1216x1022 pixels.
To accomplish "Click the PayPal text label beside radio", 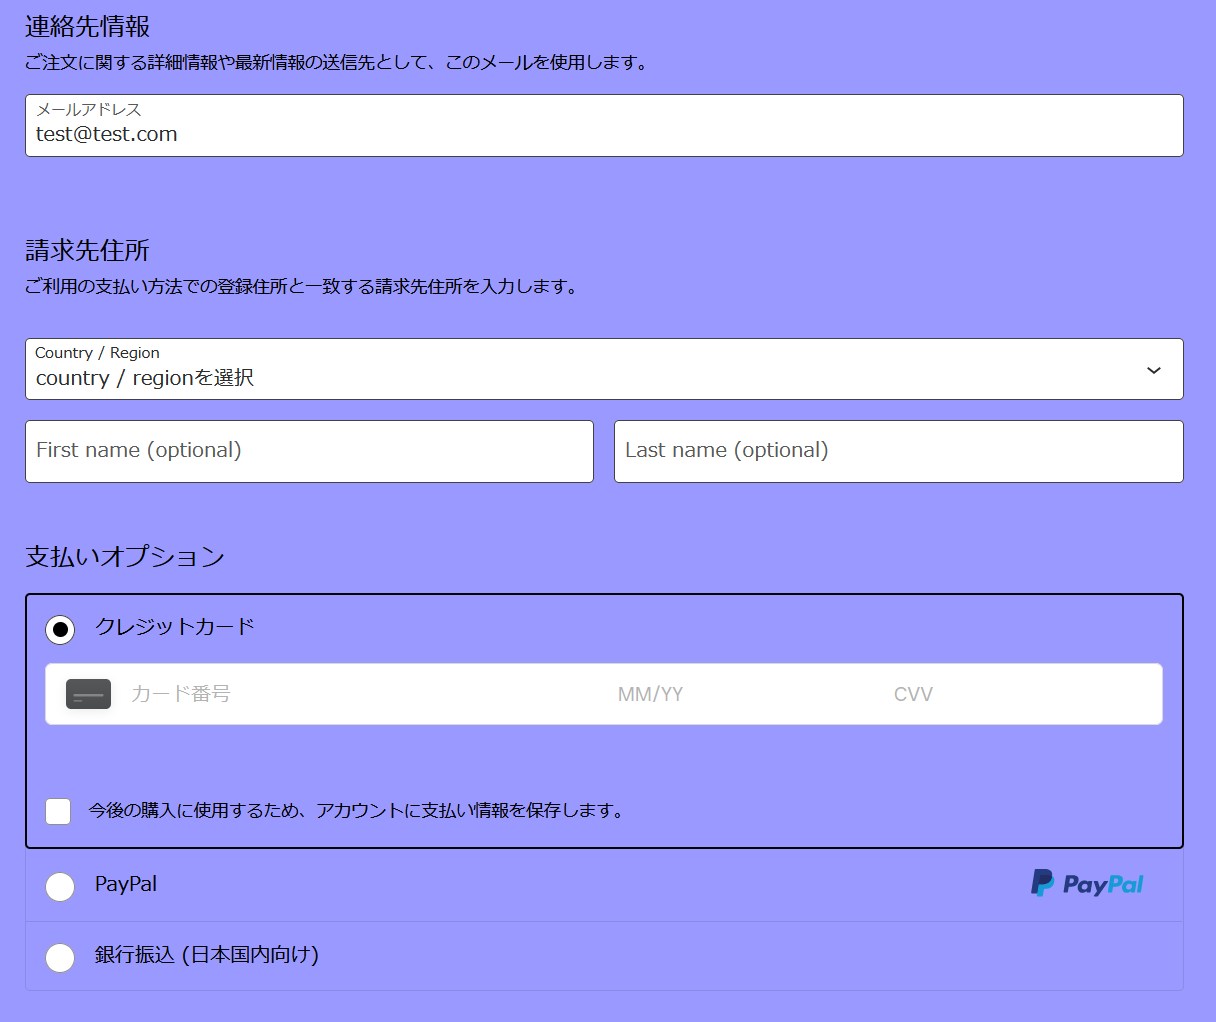I will coord(126,884).
